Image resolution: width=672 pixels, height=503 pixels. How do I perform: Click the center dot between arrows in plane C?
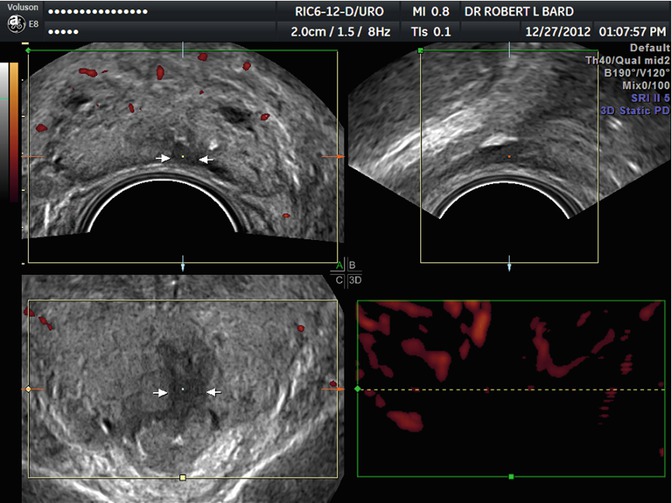[183, 388]
